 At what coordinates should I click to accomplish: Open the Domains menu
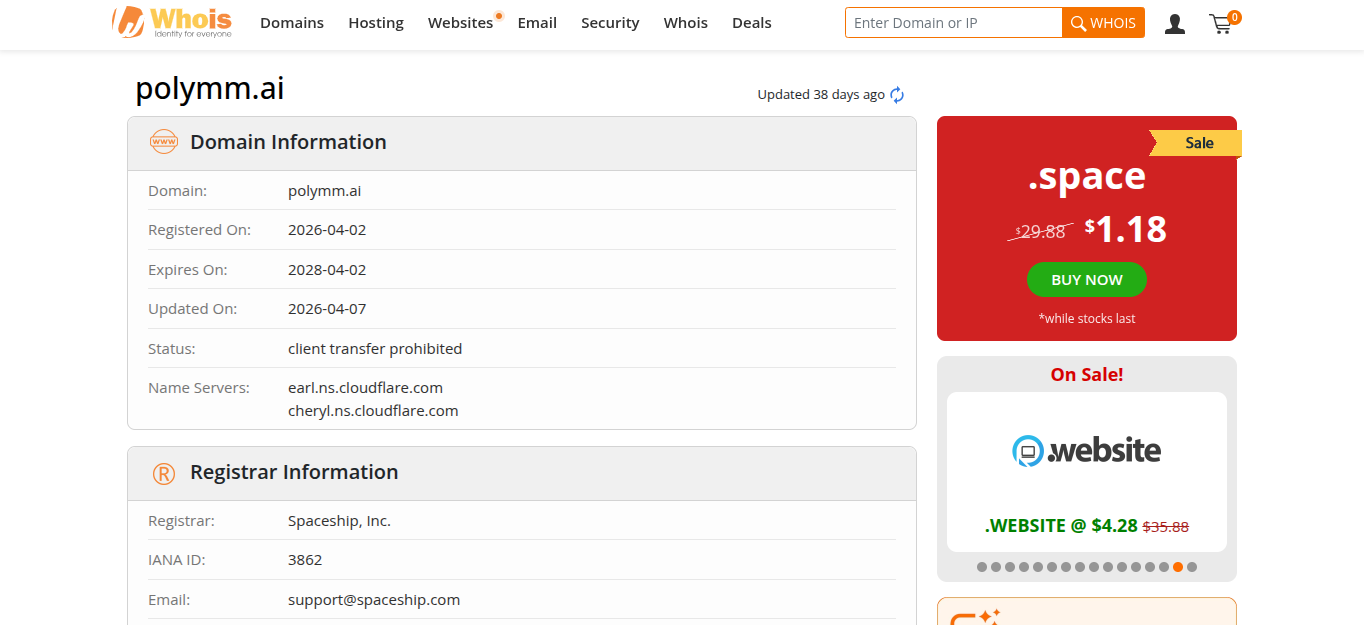tap(292, 23)
